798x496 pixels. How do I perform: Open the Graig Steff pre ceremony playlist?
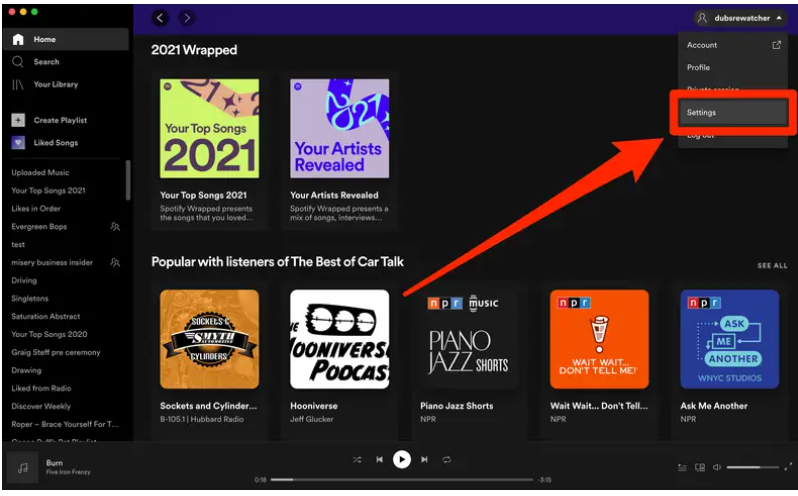tap(56, 353)
